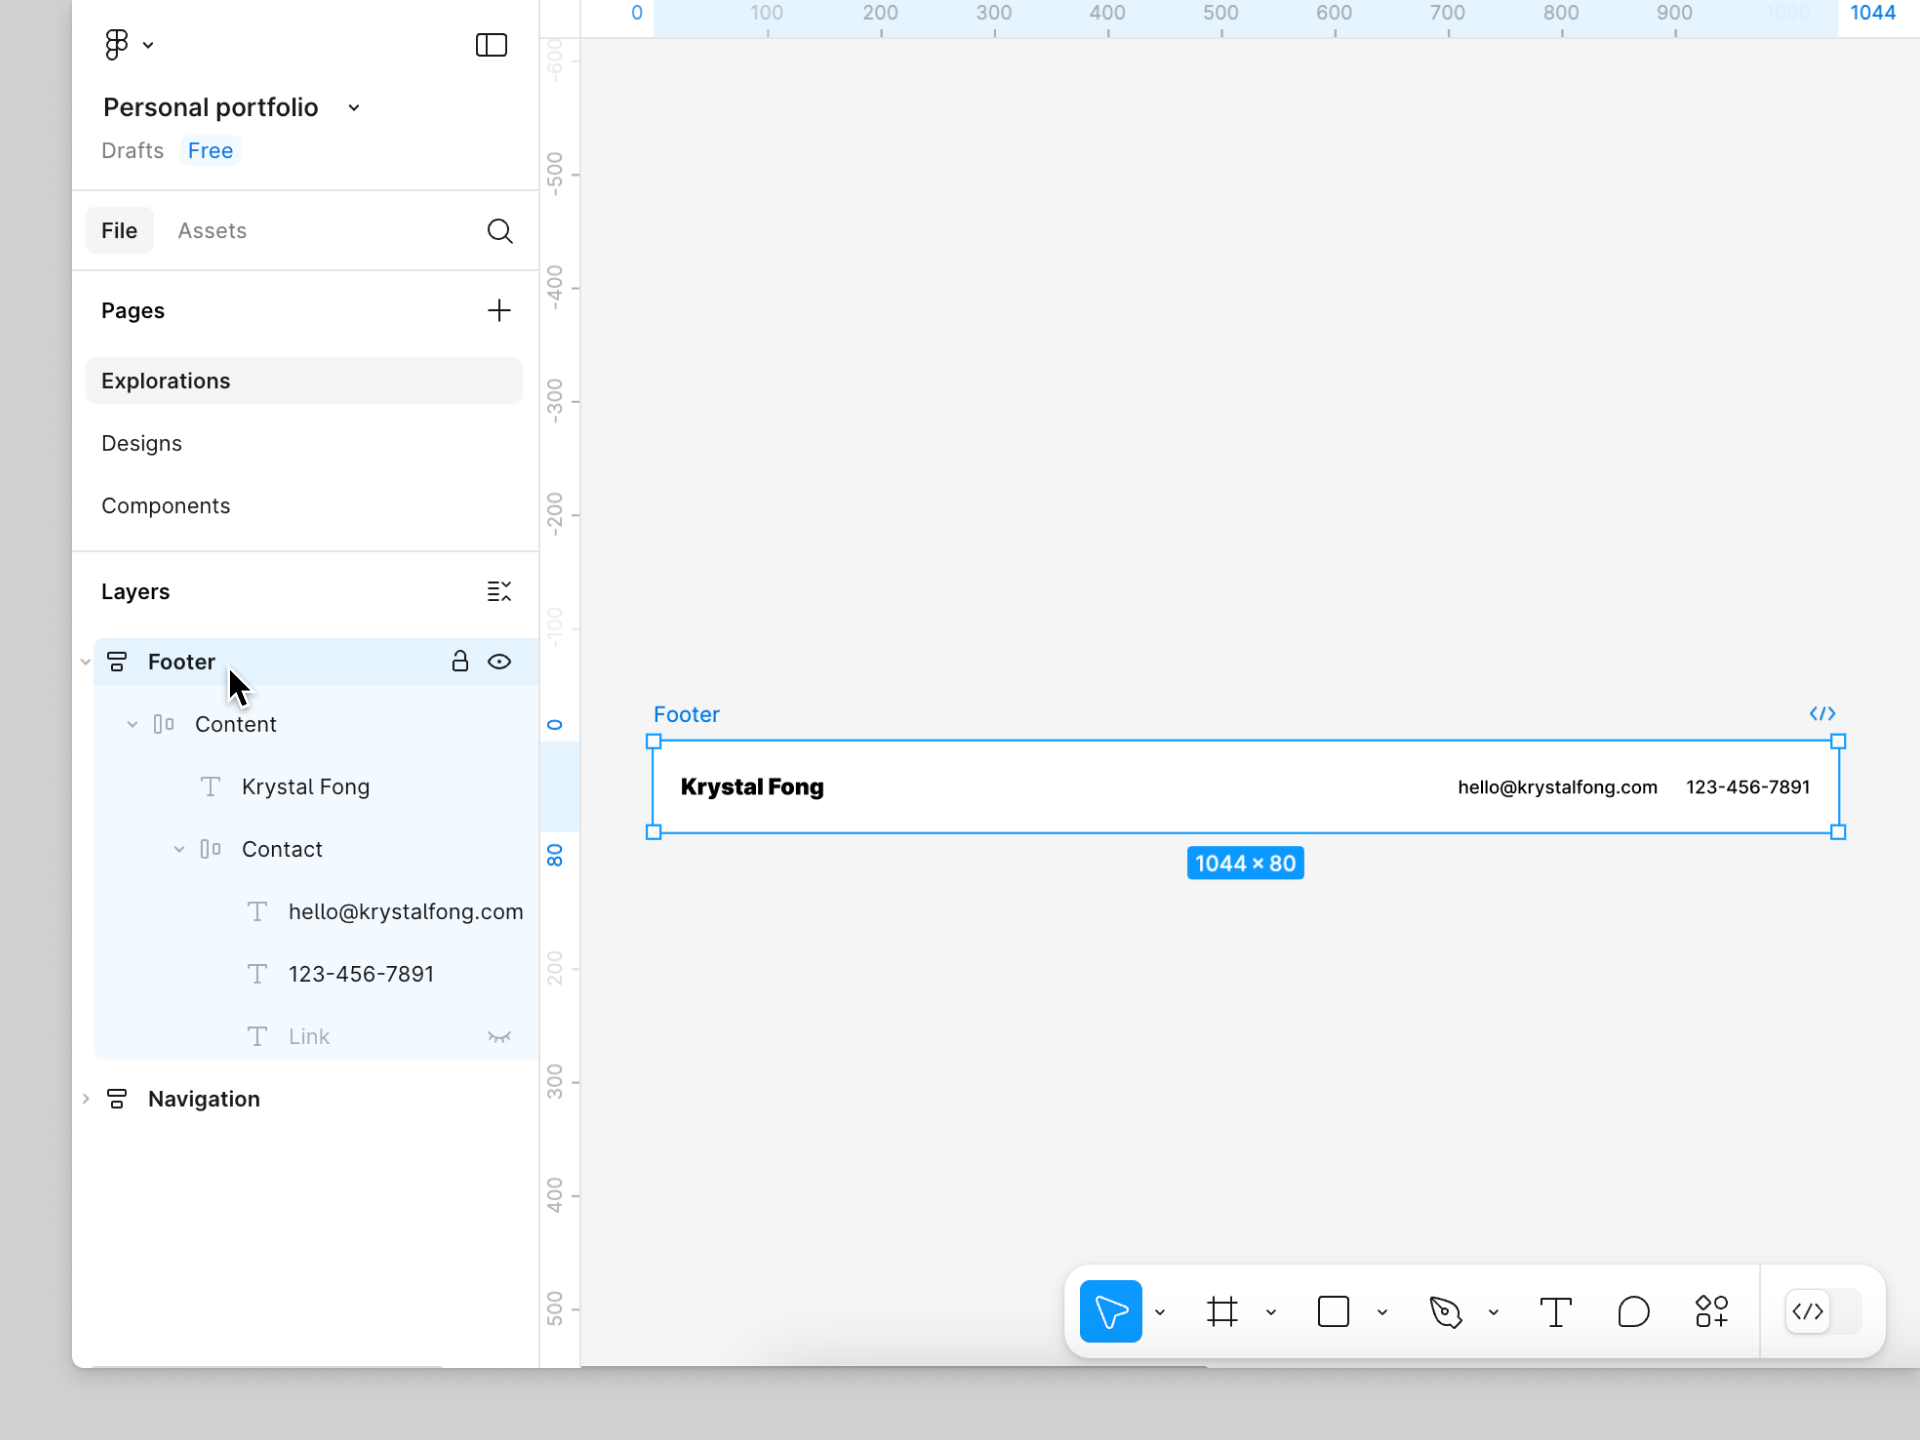The height and width of the screenshot is (1440, 1920).
Task: Click the search icon beside Assets
Action: coord(499,231)
